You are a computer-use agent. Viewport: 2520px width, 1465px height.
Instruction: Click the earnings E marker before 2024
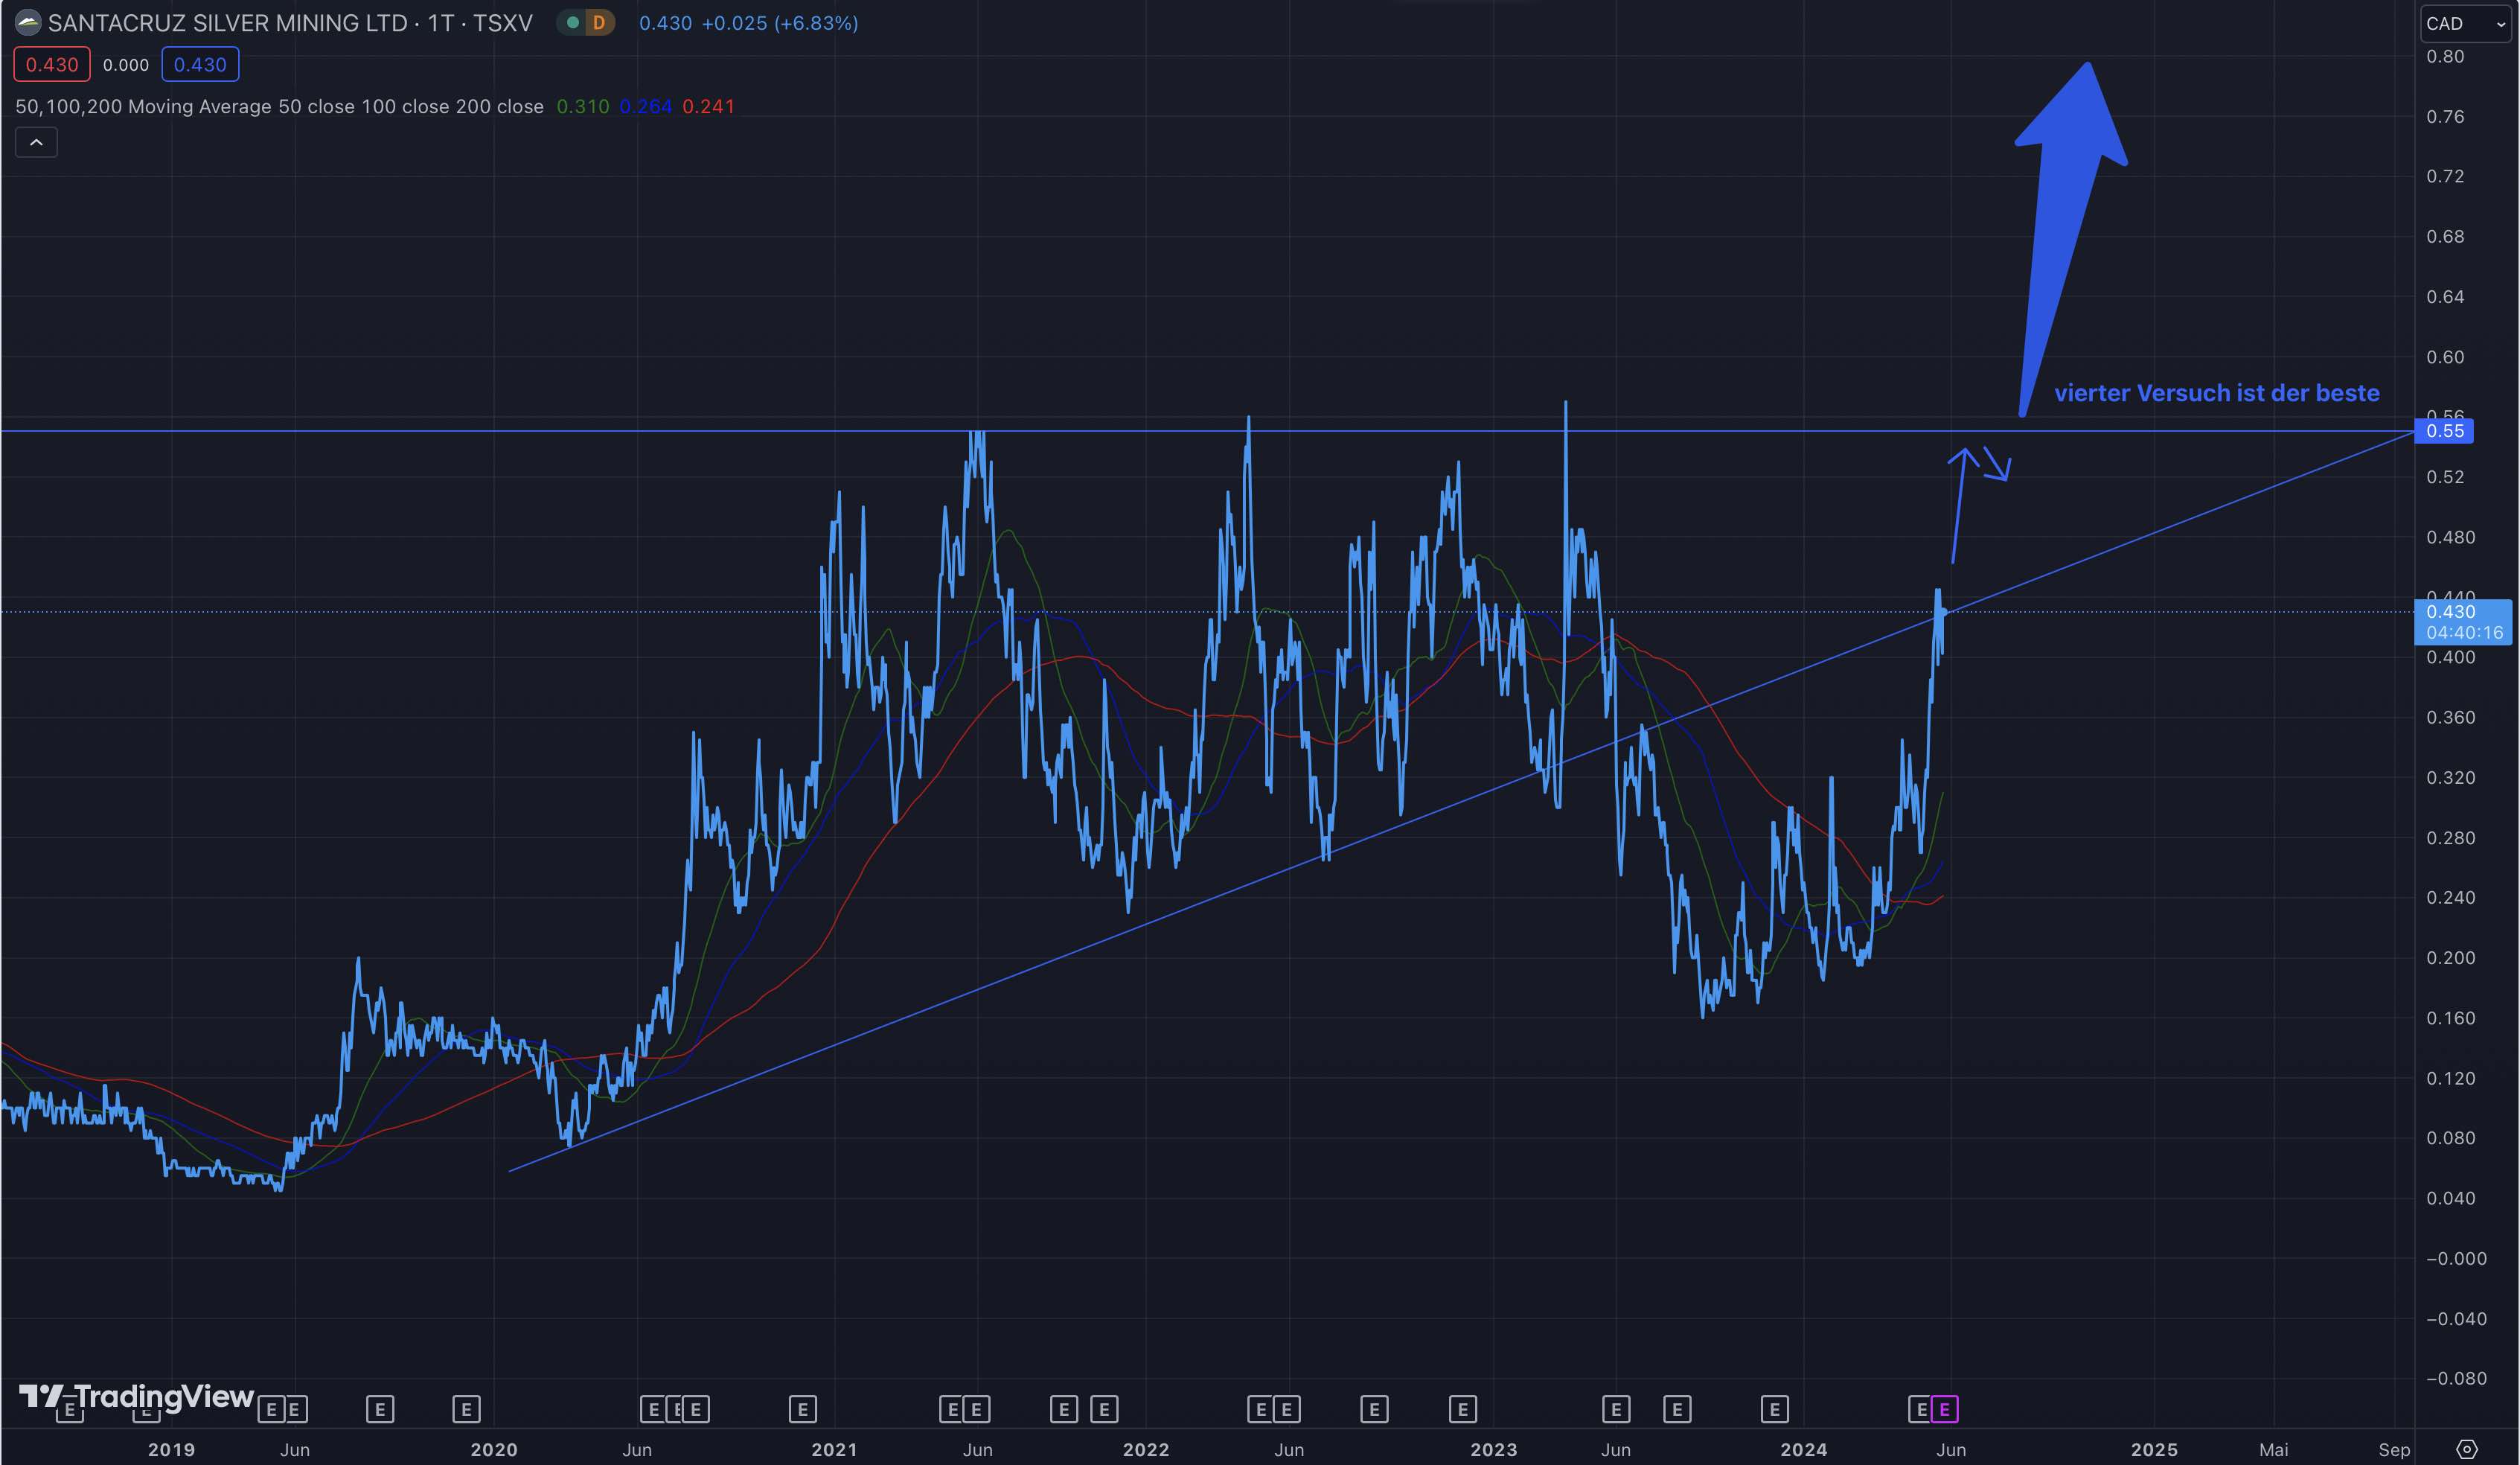(1774, 1410)
